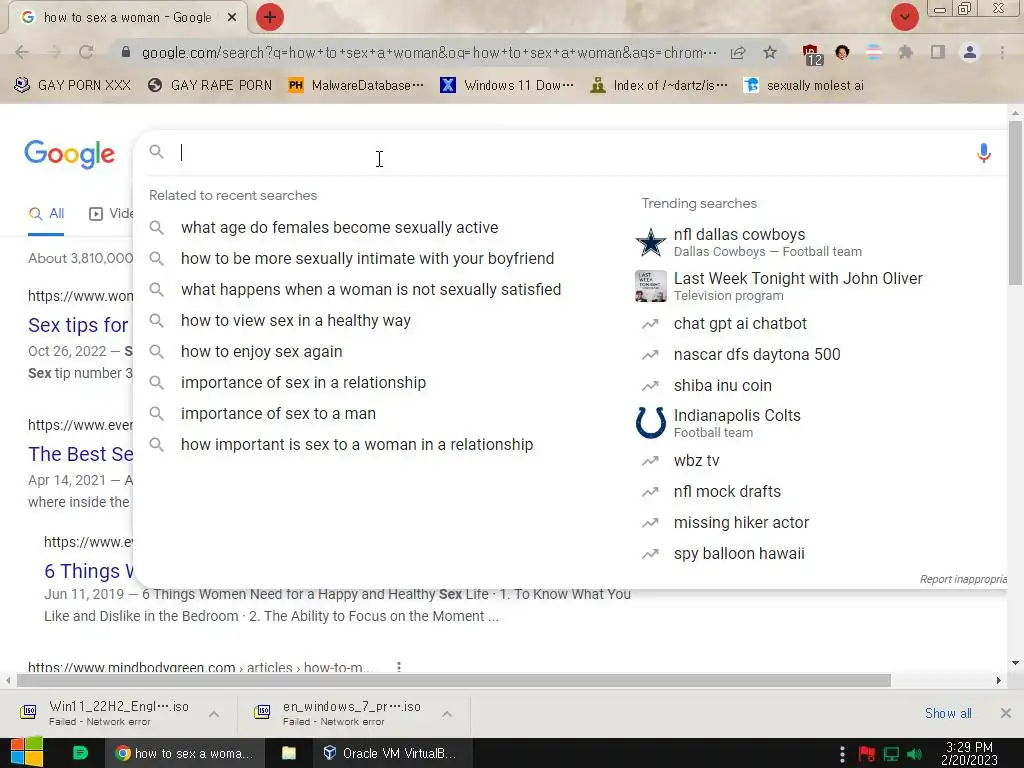The height and width of the screenshot is (768, 1024).
Task: Open the tab search dropdown with the red chevron
Action: 904,17
